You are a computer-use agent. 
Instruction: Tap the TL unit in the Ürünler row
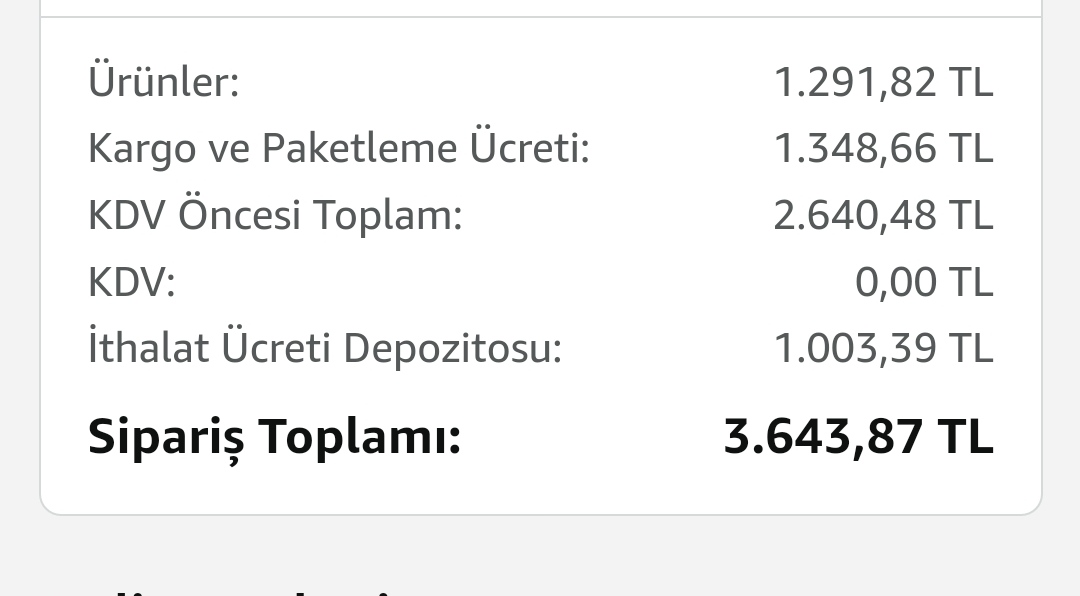pos(971,82)
